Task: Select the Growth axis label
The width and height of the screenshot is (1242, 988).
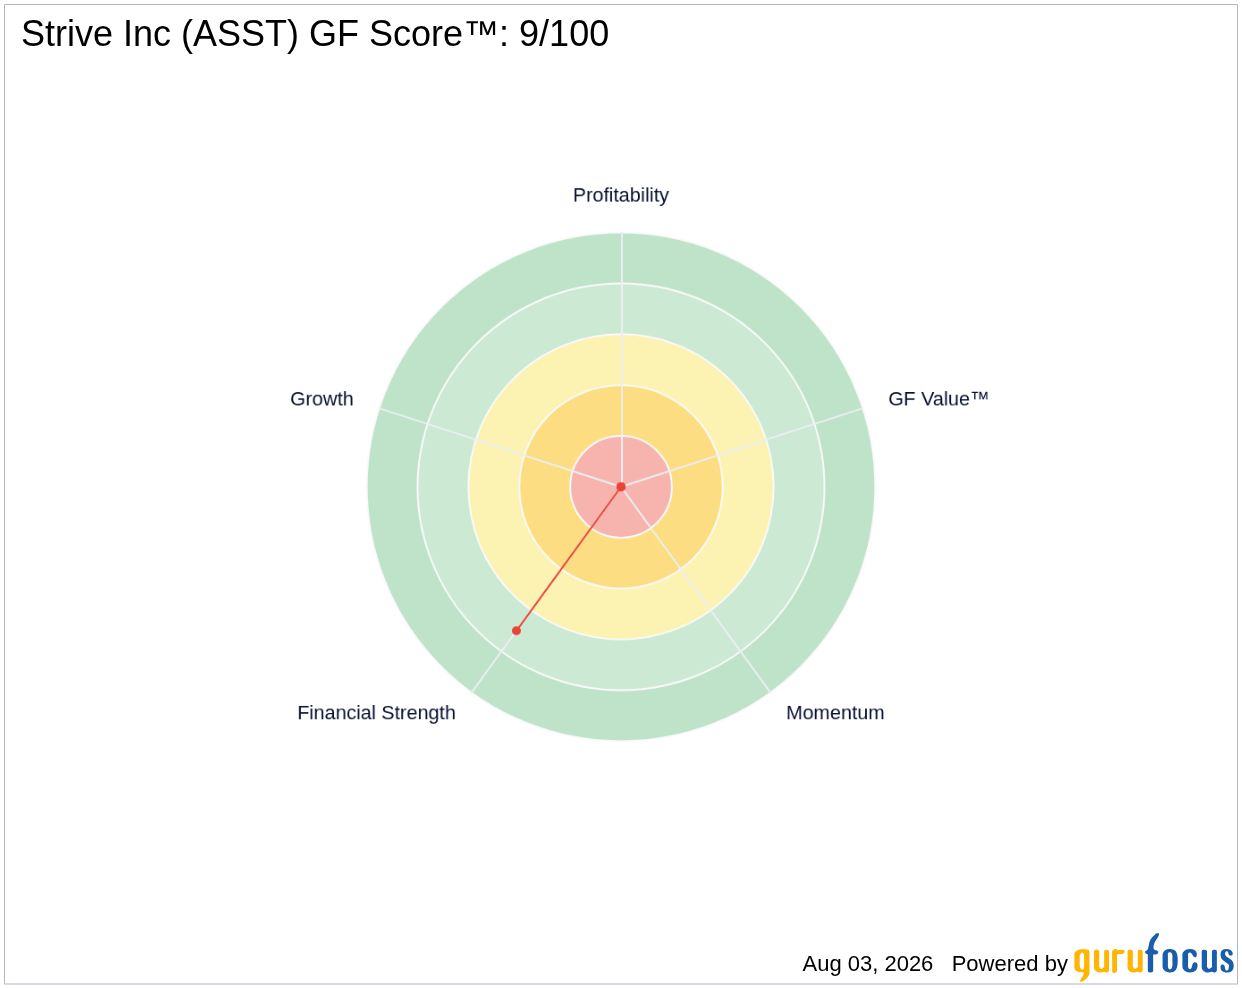Action: click(321, 399)
